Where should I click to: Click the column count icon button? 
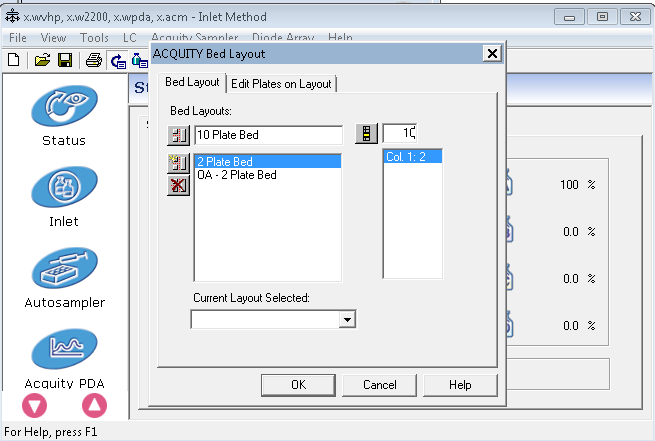coord(366,134)
